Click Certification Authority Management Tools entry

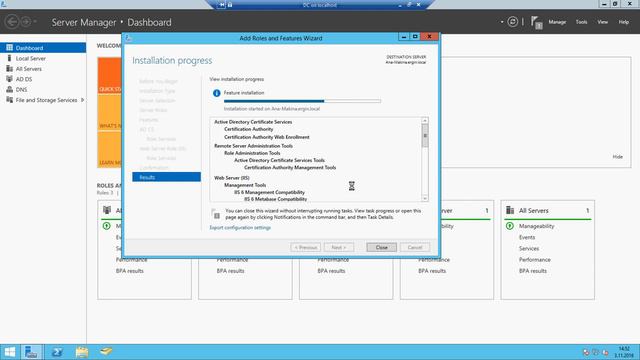(x=290, y=167)
